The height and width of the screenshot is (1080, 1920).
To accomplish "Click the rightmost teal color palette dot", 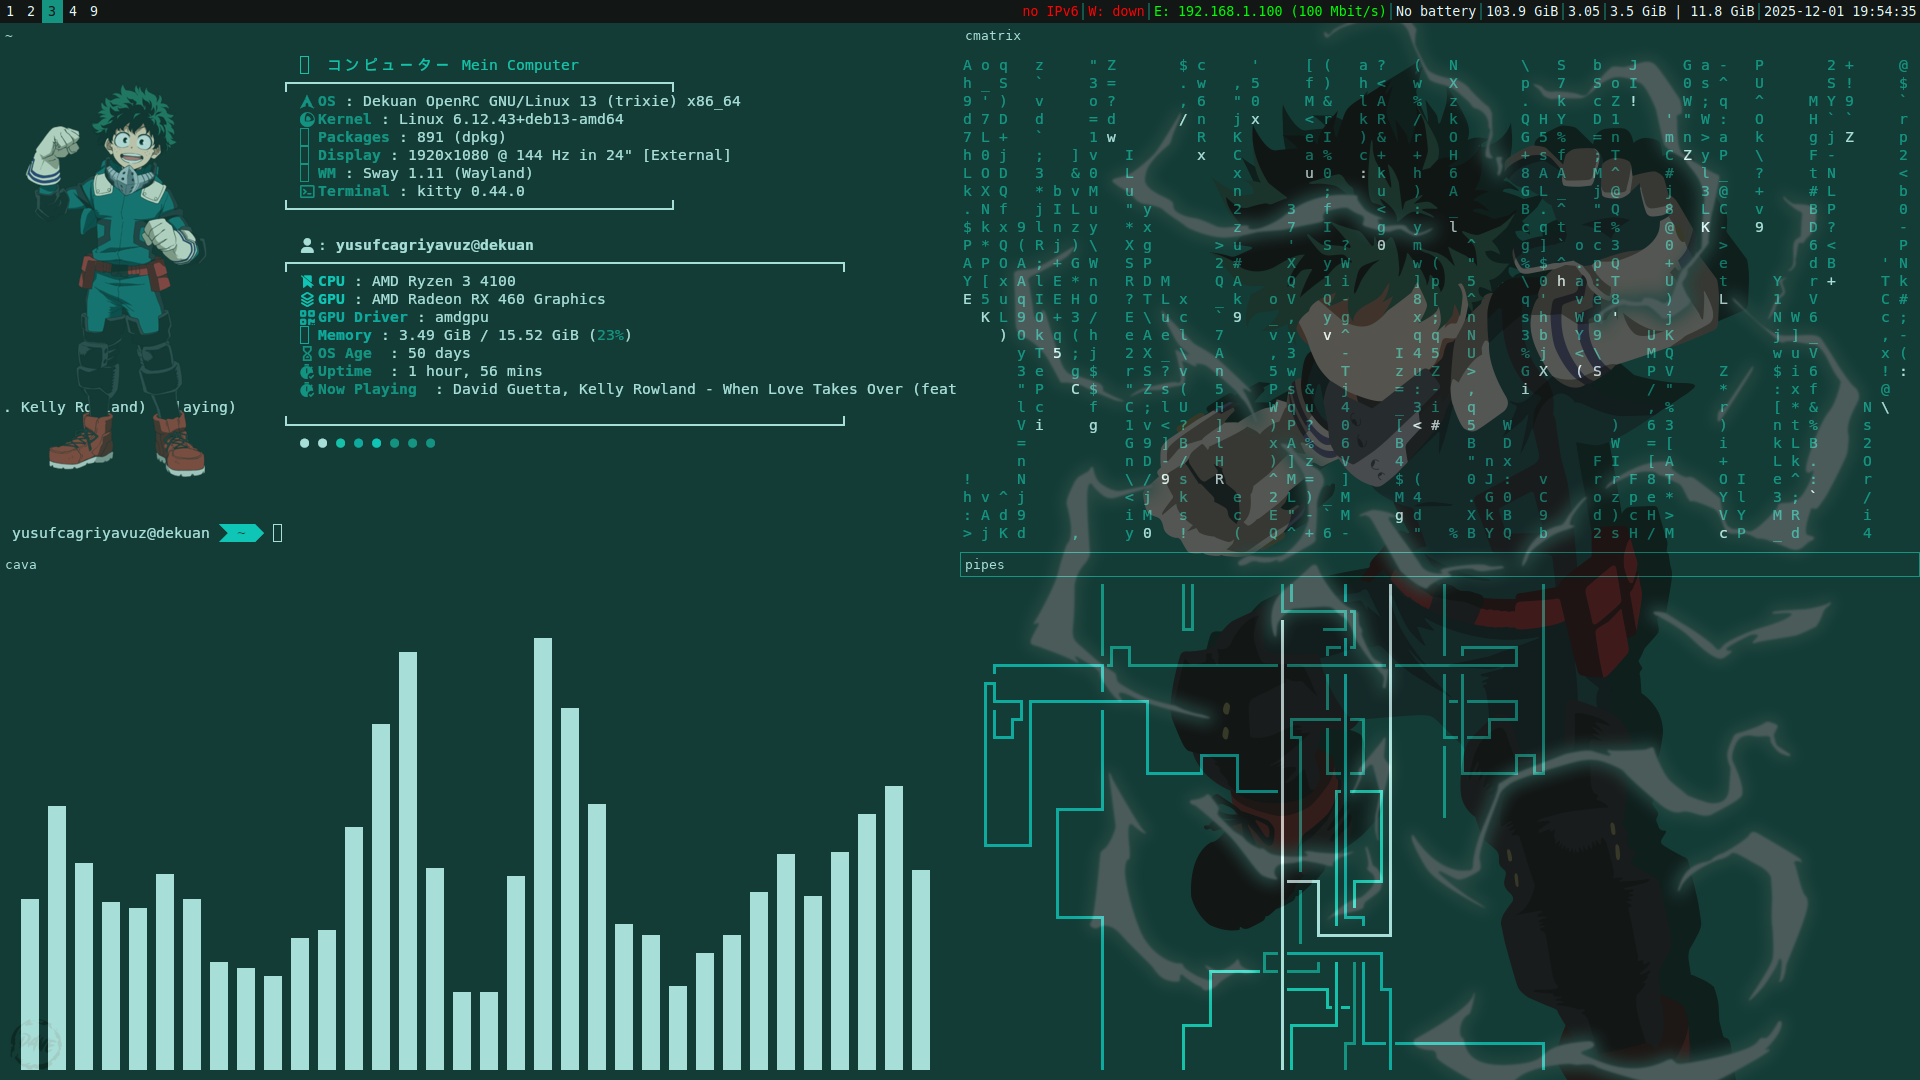I will [430, 444].
